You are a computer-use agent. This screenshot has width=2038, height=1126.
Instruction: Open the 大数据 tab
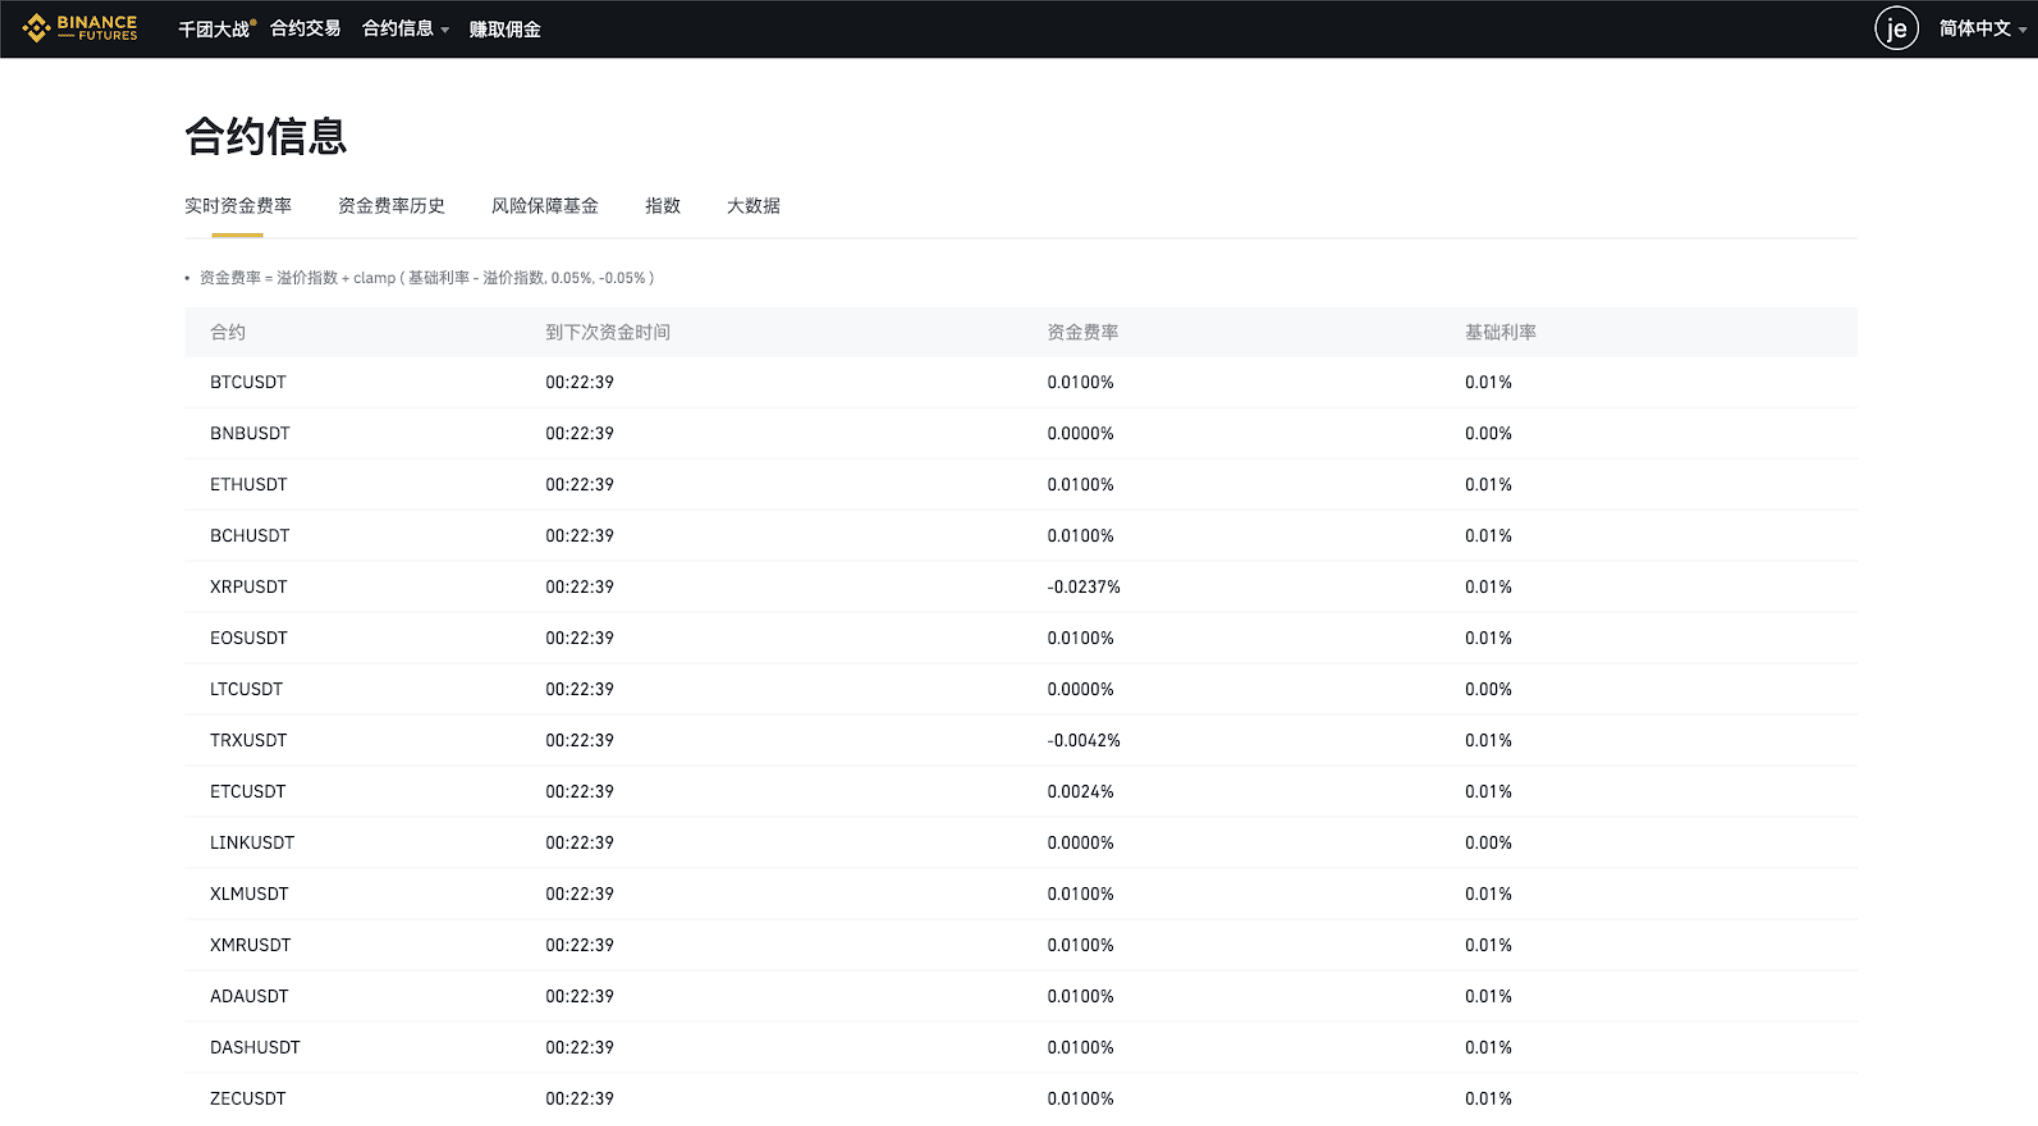[x=753, y=206]
